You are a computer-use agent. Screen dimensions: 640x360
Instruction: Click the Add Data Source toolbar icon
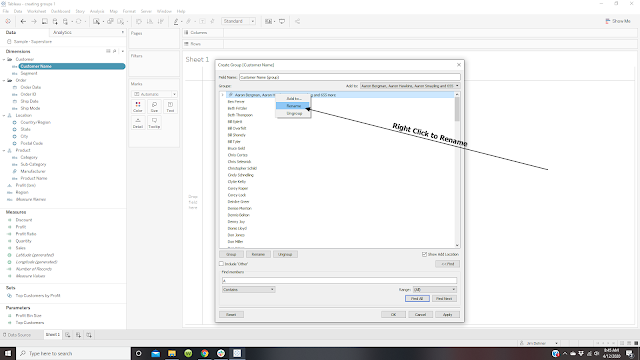point(55,21)
